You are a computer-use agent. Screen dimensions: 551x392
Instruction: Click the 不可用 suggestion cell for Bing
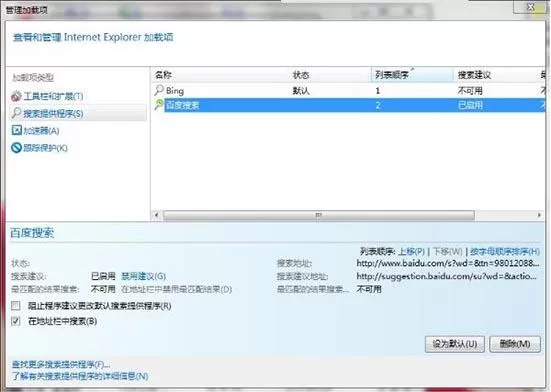pyautogui.click(x=470, y=91)
